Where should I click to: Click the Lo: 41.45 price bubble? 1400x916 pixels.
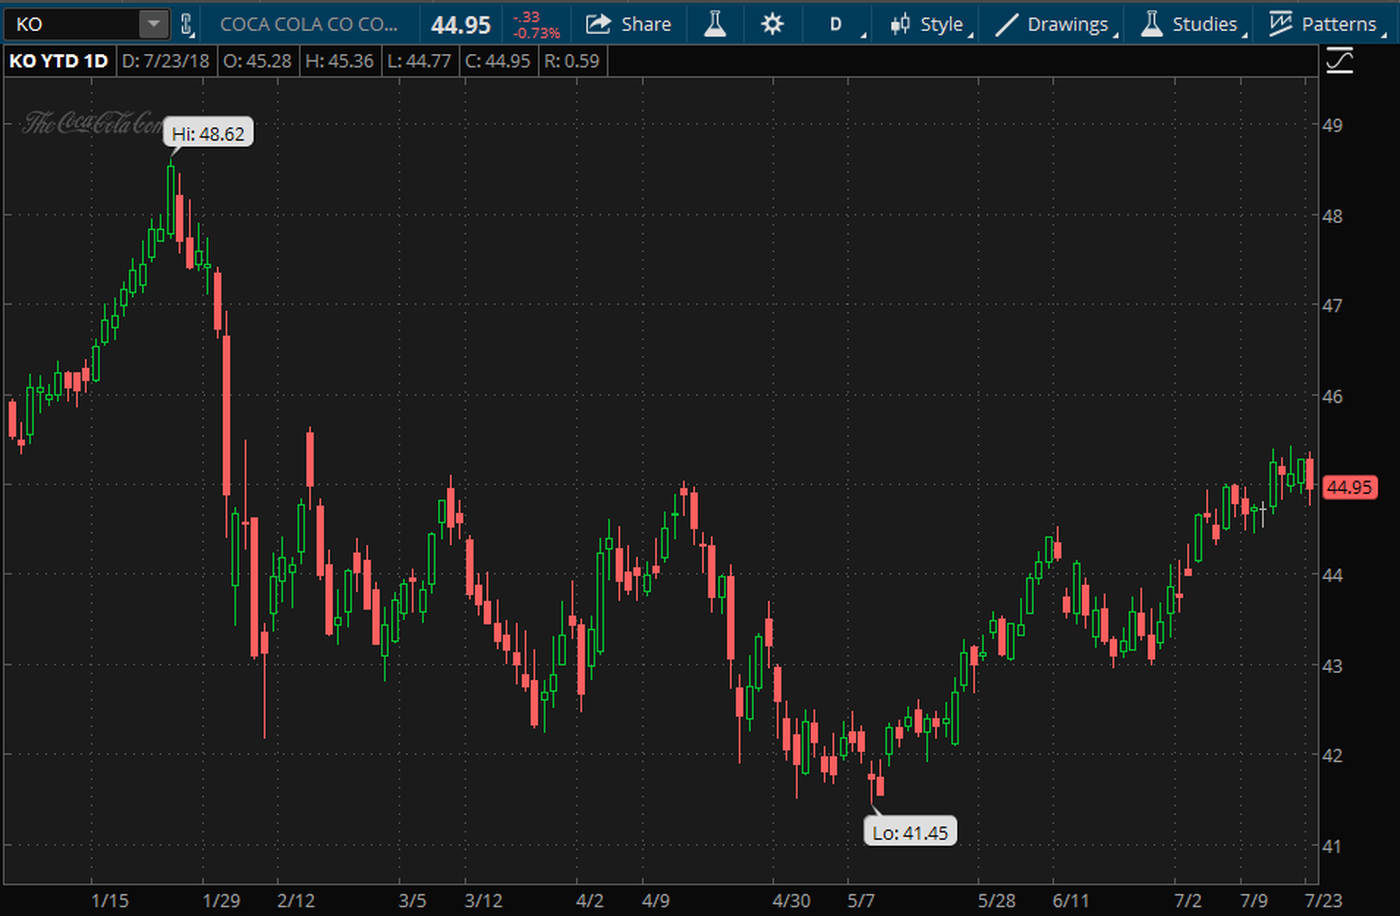pos(910,832)
